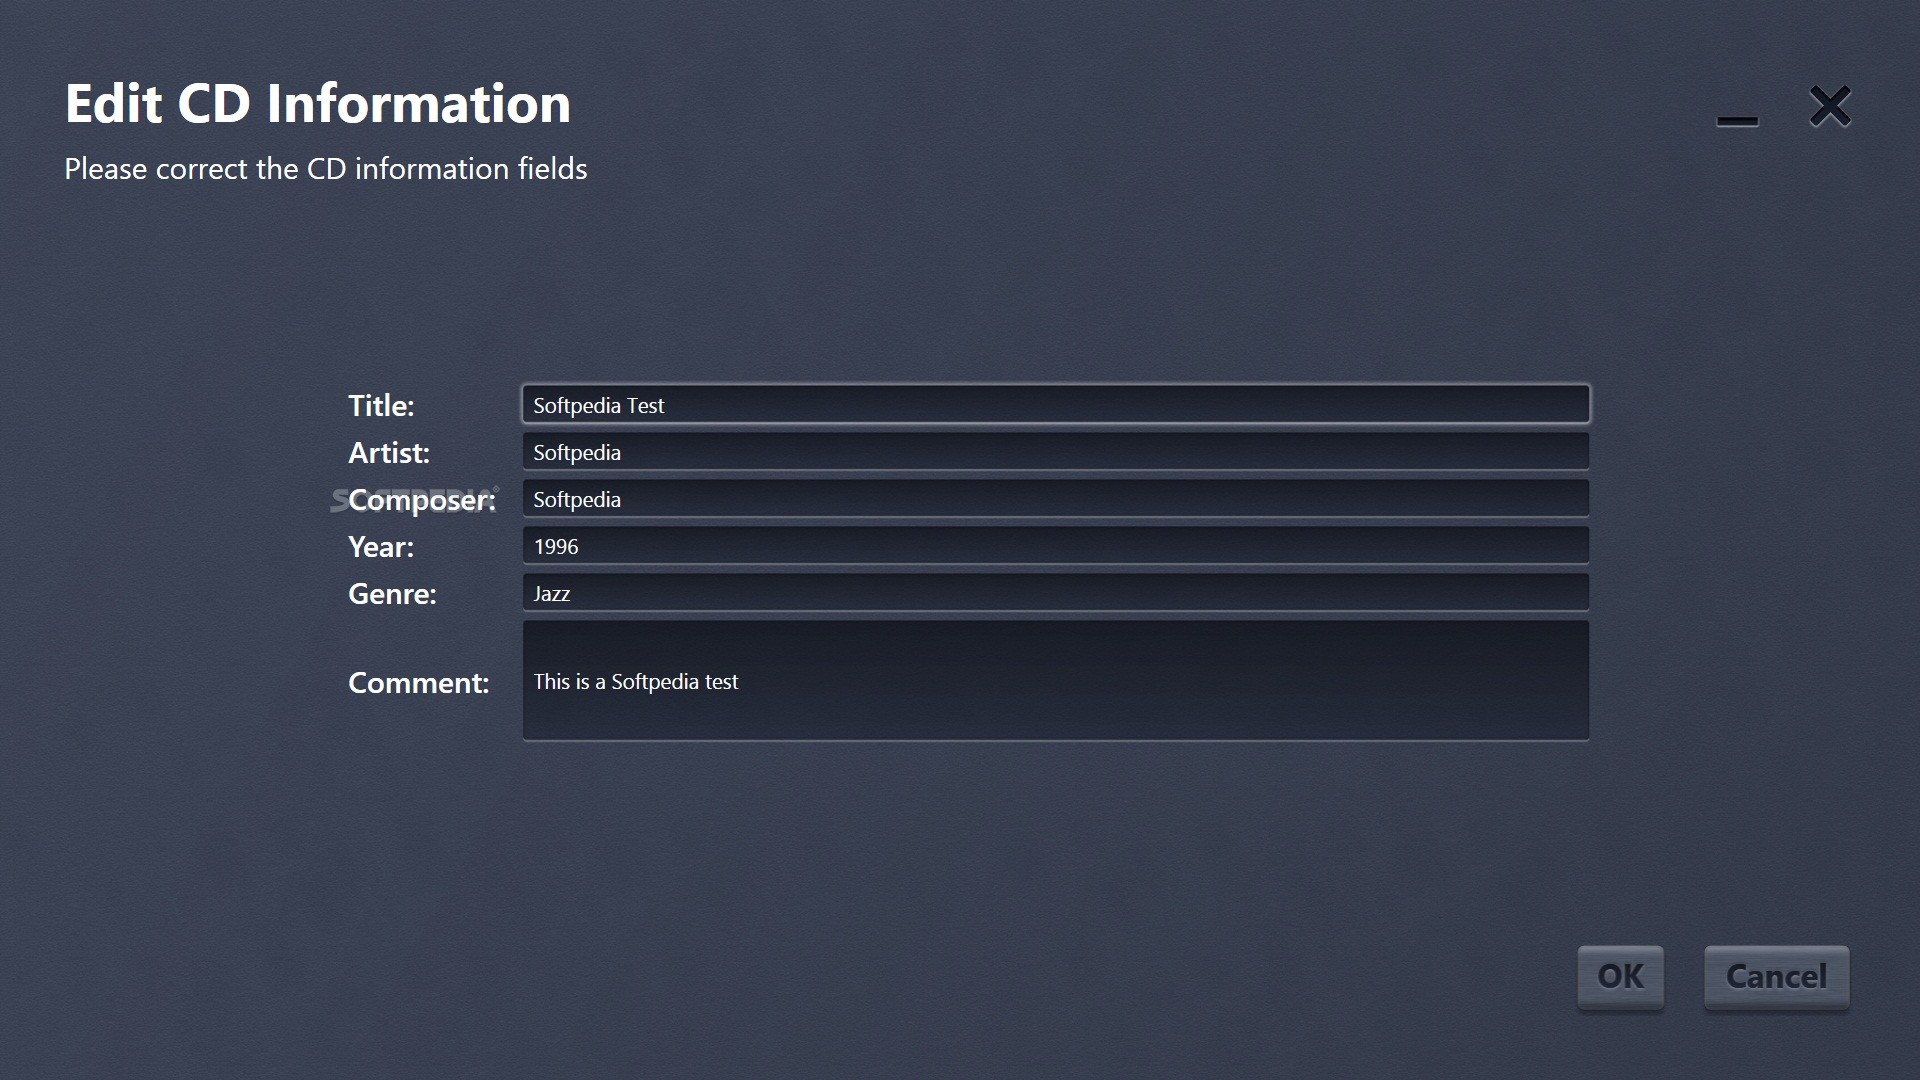Click the "Title:" label
This screenshot has width=1920, height=1080.
tap(381, 406)
